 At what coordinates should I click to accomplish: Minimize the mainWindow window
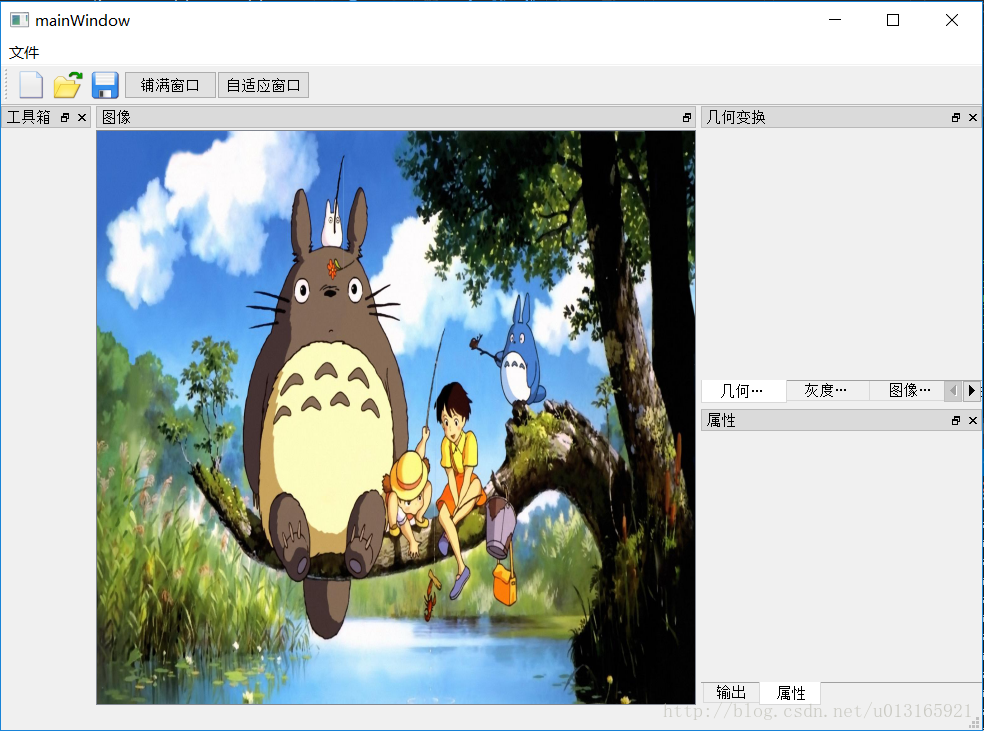coord(835,20)
